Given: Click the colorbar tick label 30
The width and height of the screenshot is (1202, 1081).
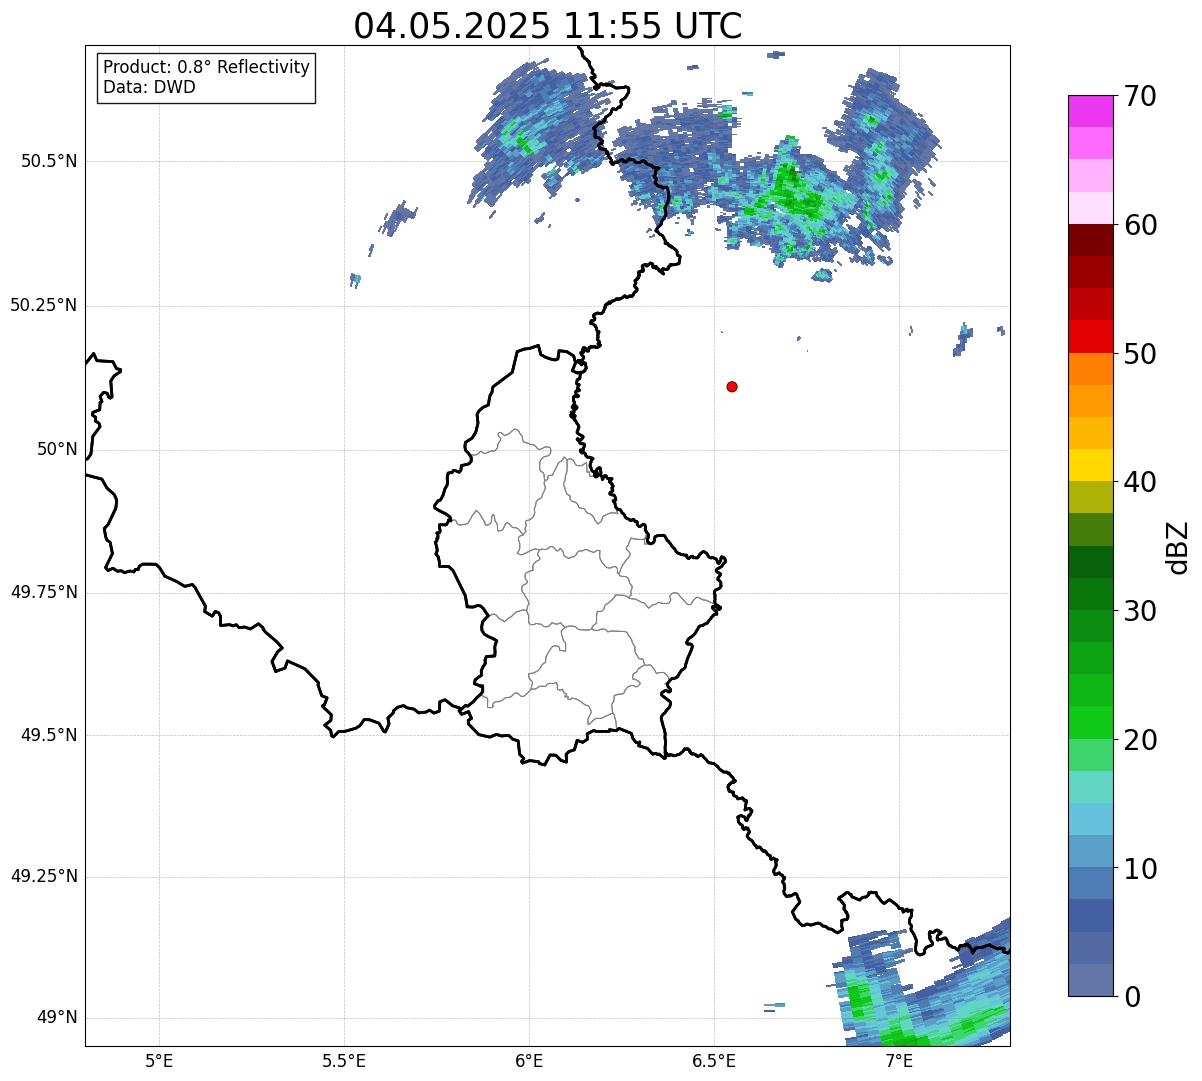Looking at the screenshot, I should tap(1139, 611).
